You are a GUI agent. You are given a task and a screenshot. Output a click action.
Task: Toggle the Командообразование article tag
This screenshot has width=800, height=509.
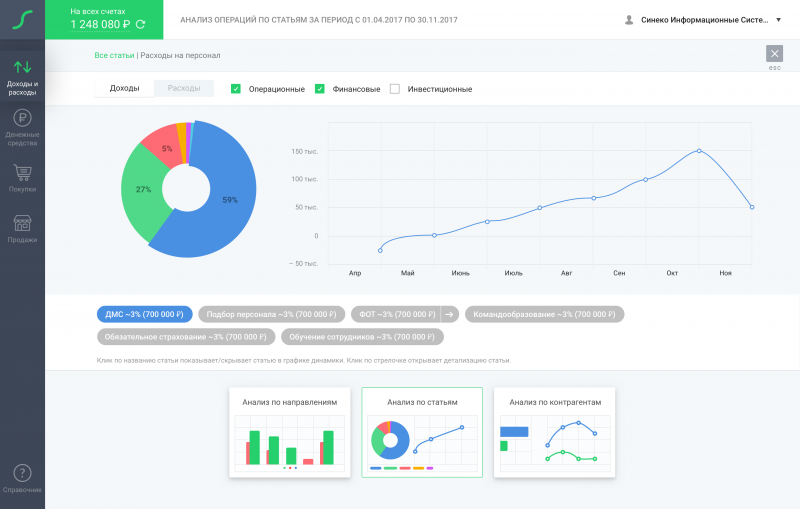544,314
